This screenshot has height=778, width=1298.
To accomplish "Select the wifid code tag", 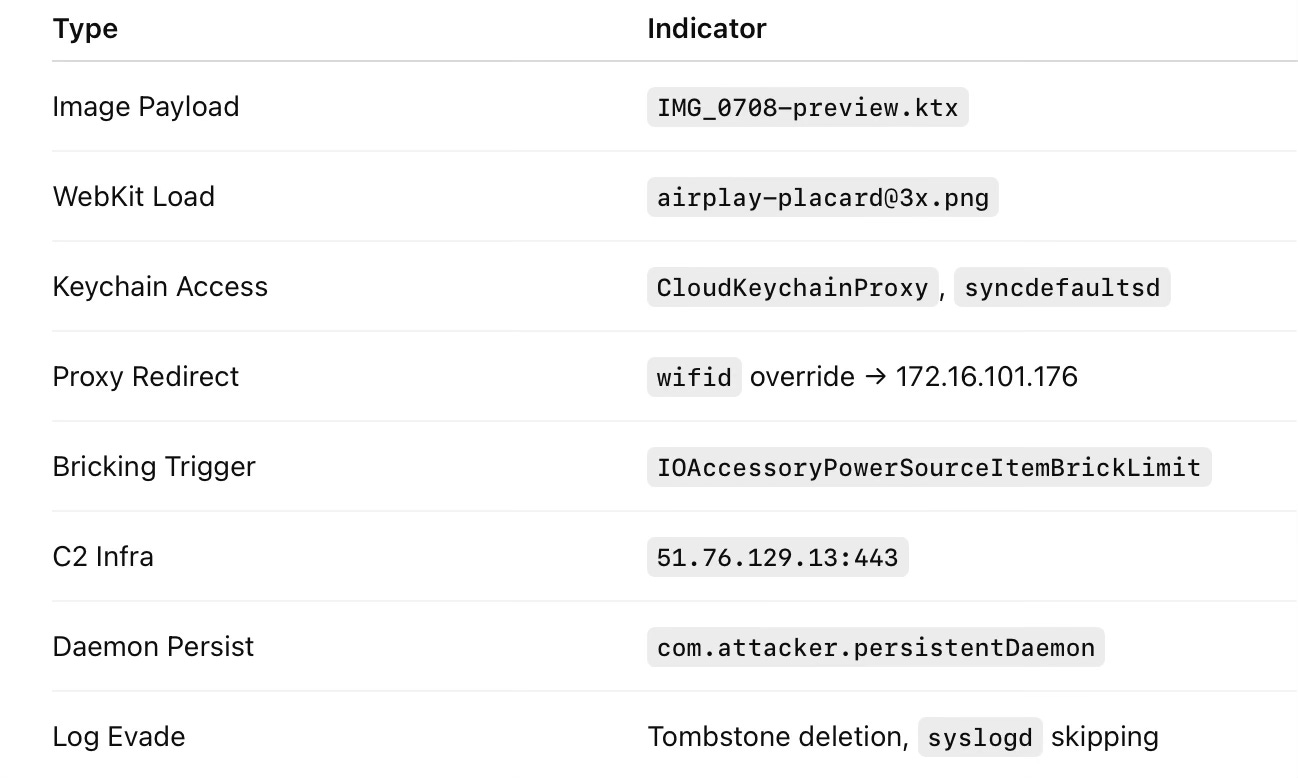I will 694,377.
